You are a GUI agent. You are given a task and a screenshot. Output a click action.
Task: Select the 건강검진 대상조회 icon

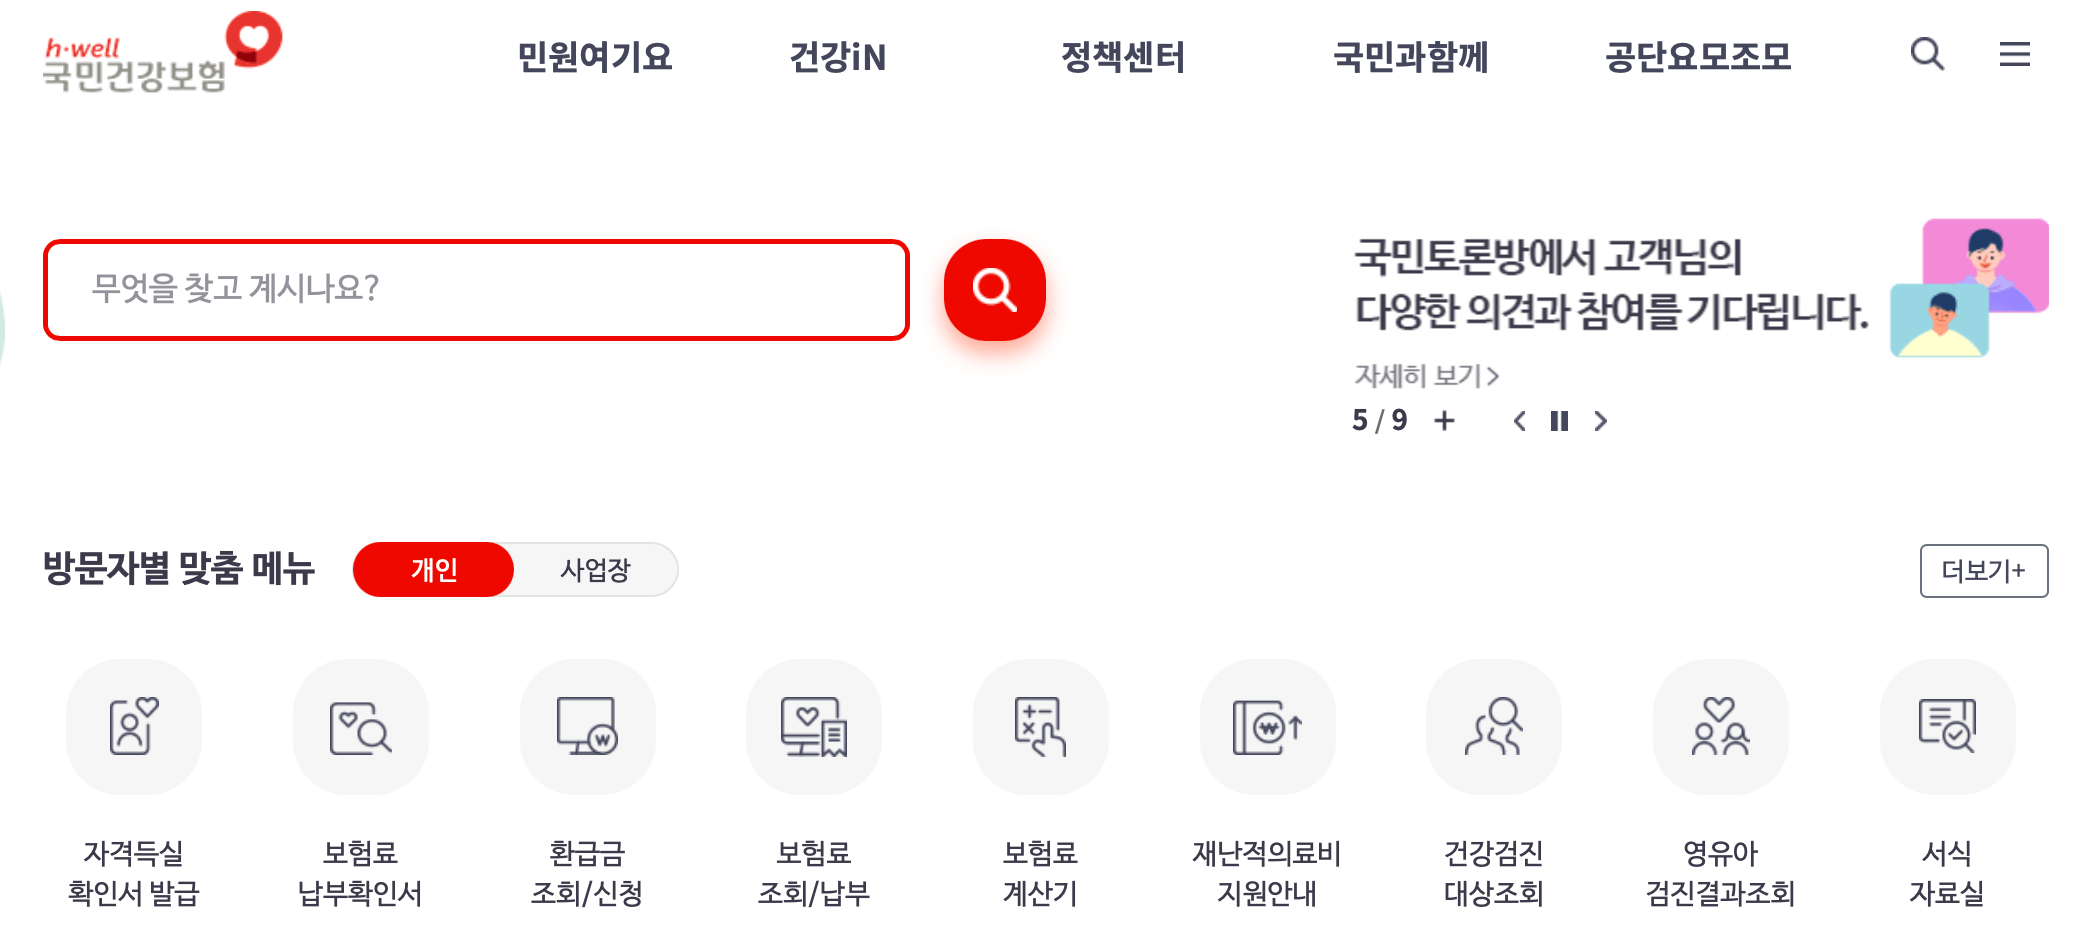click(x=1494, y=727)
